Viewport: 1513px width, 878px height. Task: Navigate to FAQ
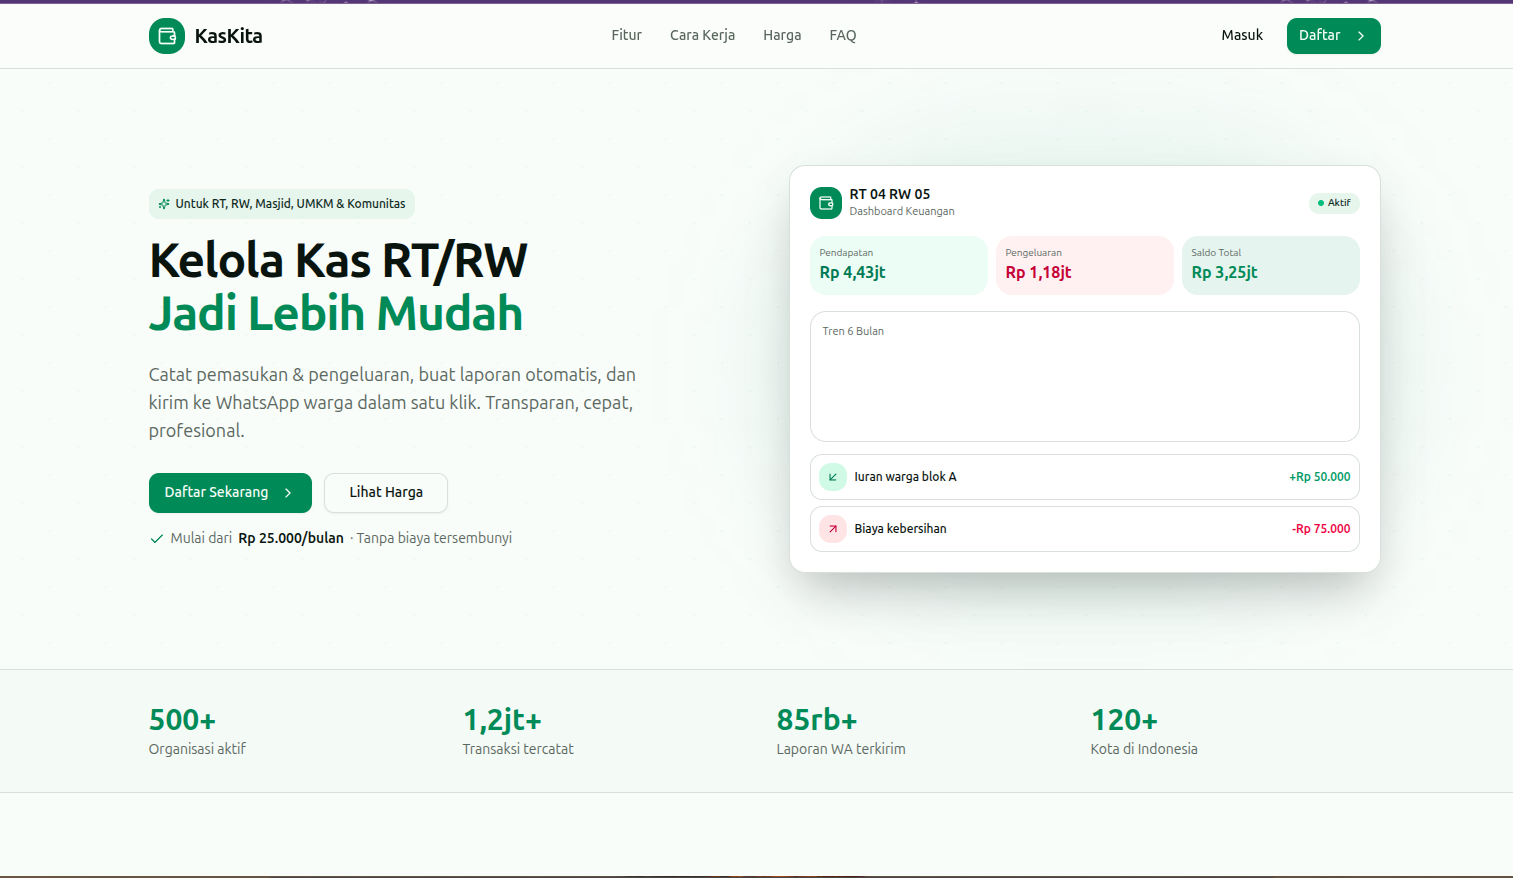pos(843,35)
